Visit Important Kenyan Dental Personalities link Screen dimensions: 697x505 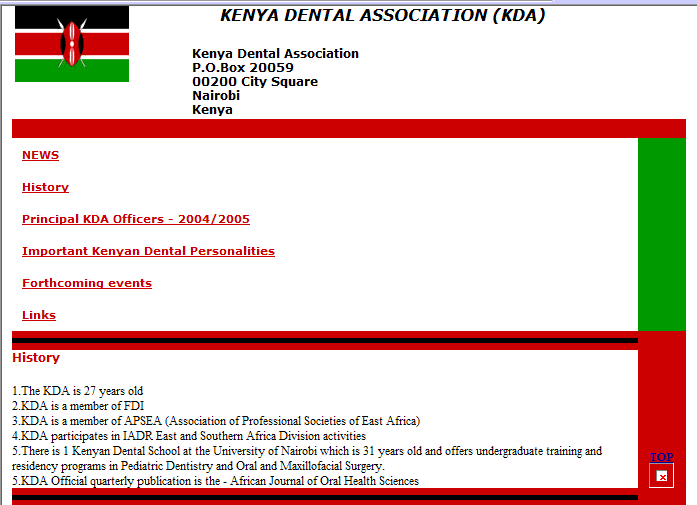pos(148,251)
